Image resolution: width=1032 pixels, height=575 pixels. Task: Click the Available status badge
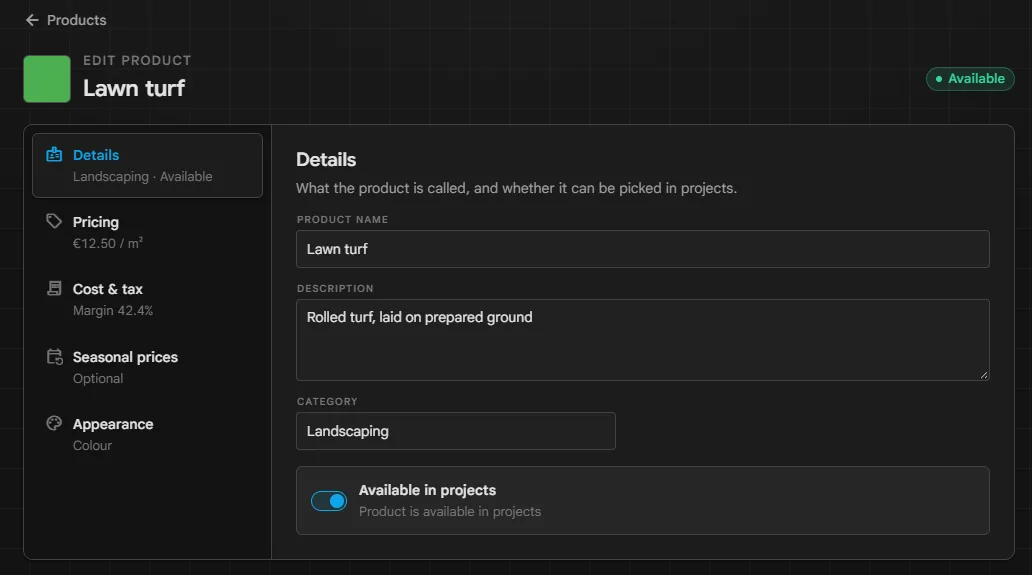coord(969,79)
